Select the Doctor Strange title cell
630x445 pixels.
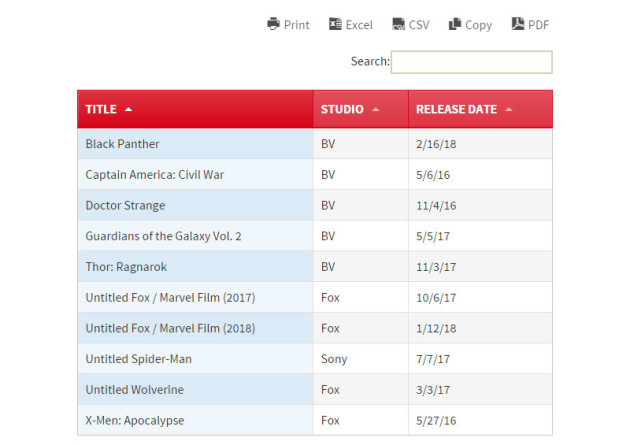pos(195,205)
